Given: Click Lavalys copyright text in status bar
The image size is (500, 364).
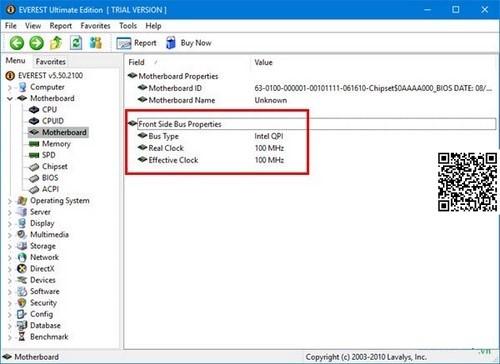Looking at the screenshot, I should point(366,357).
